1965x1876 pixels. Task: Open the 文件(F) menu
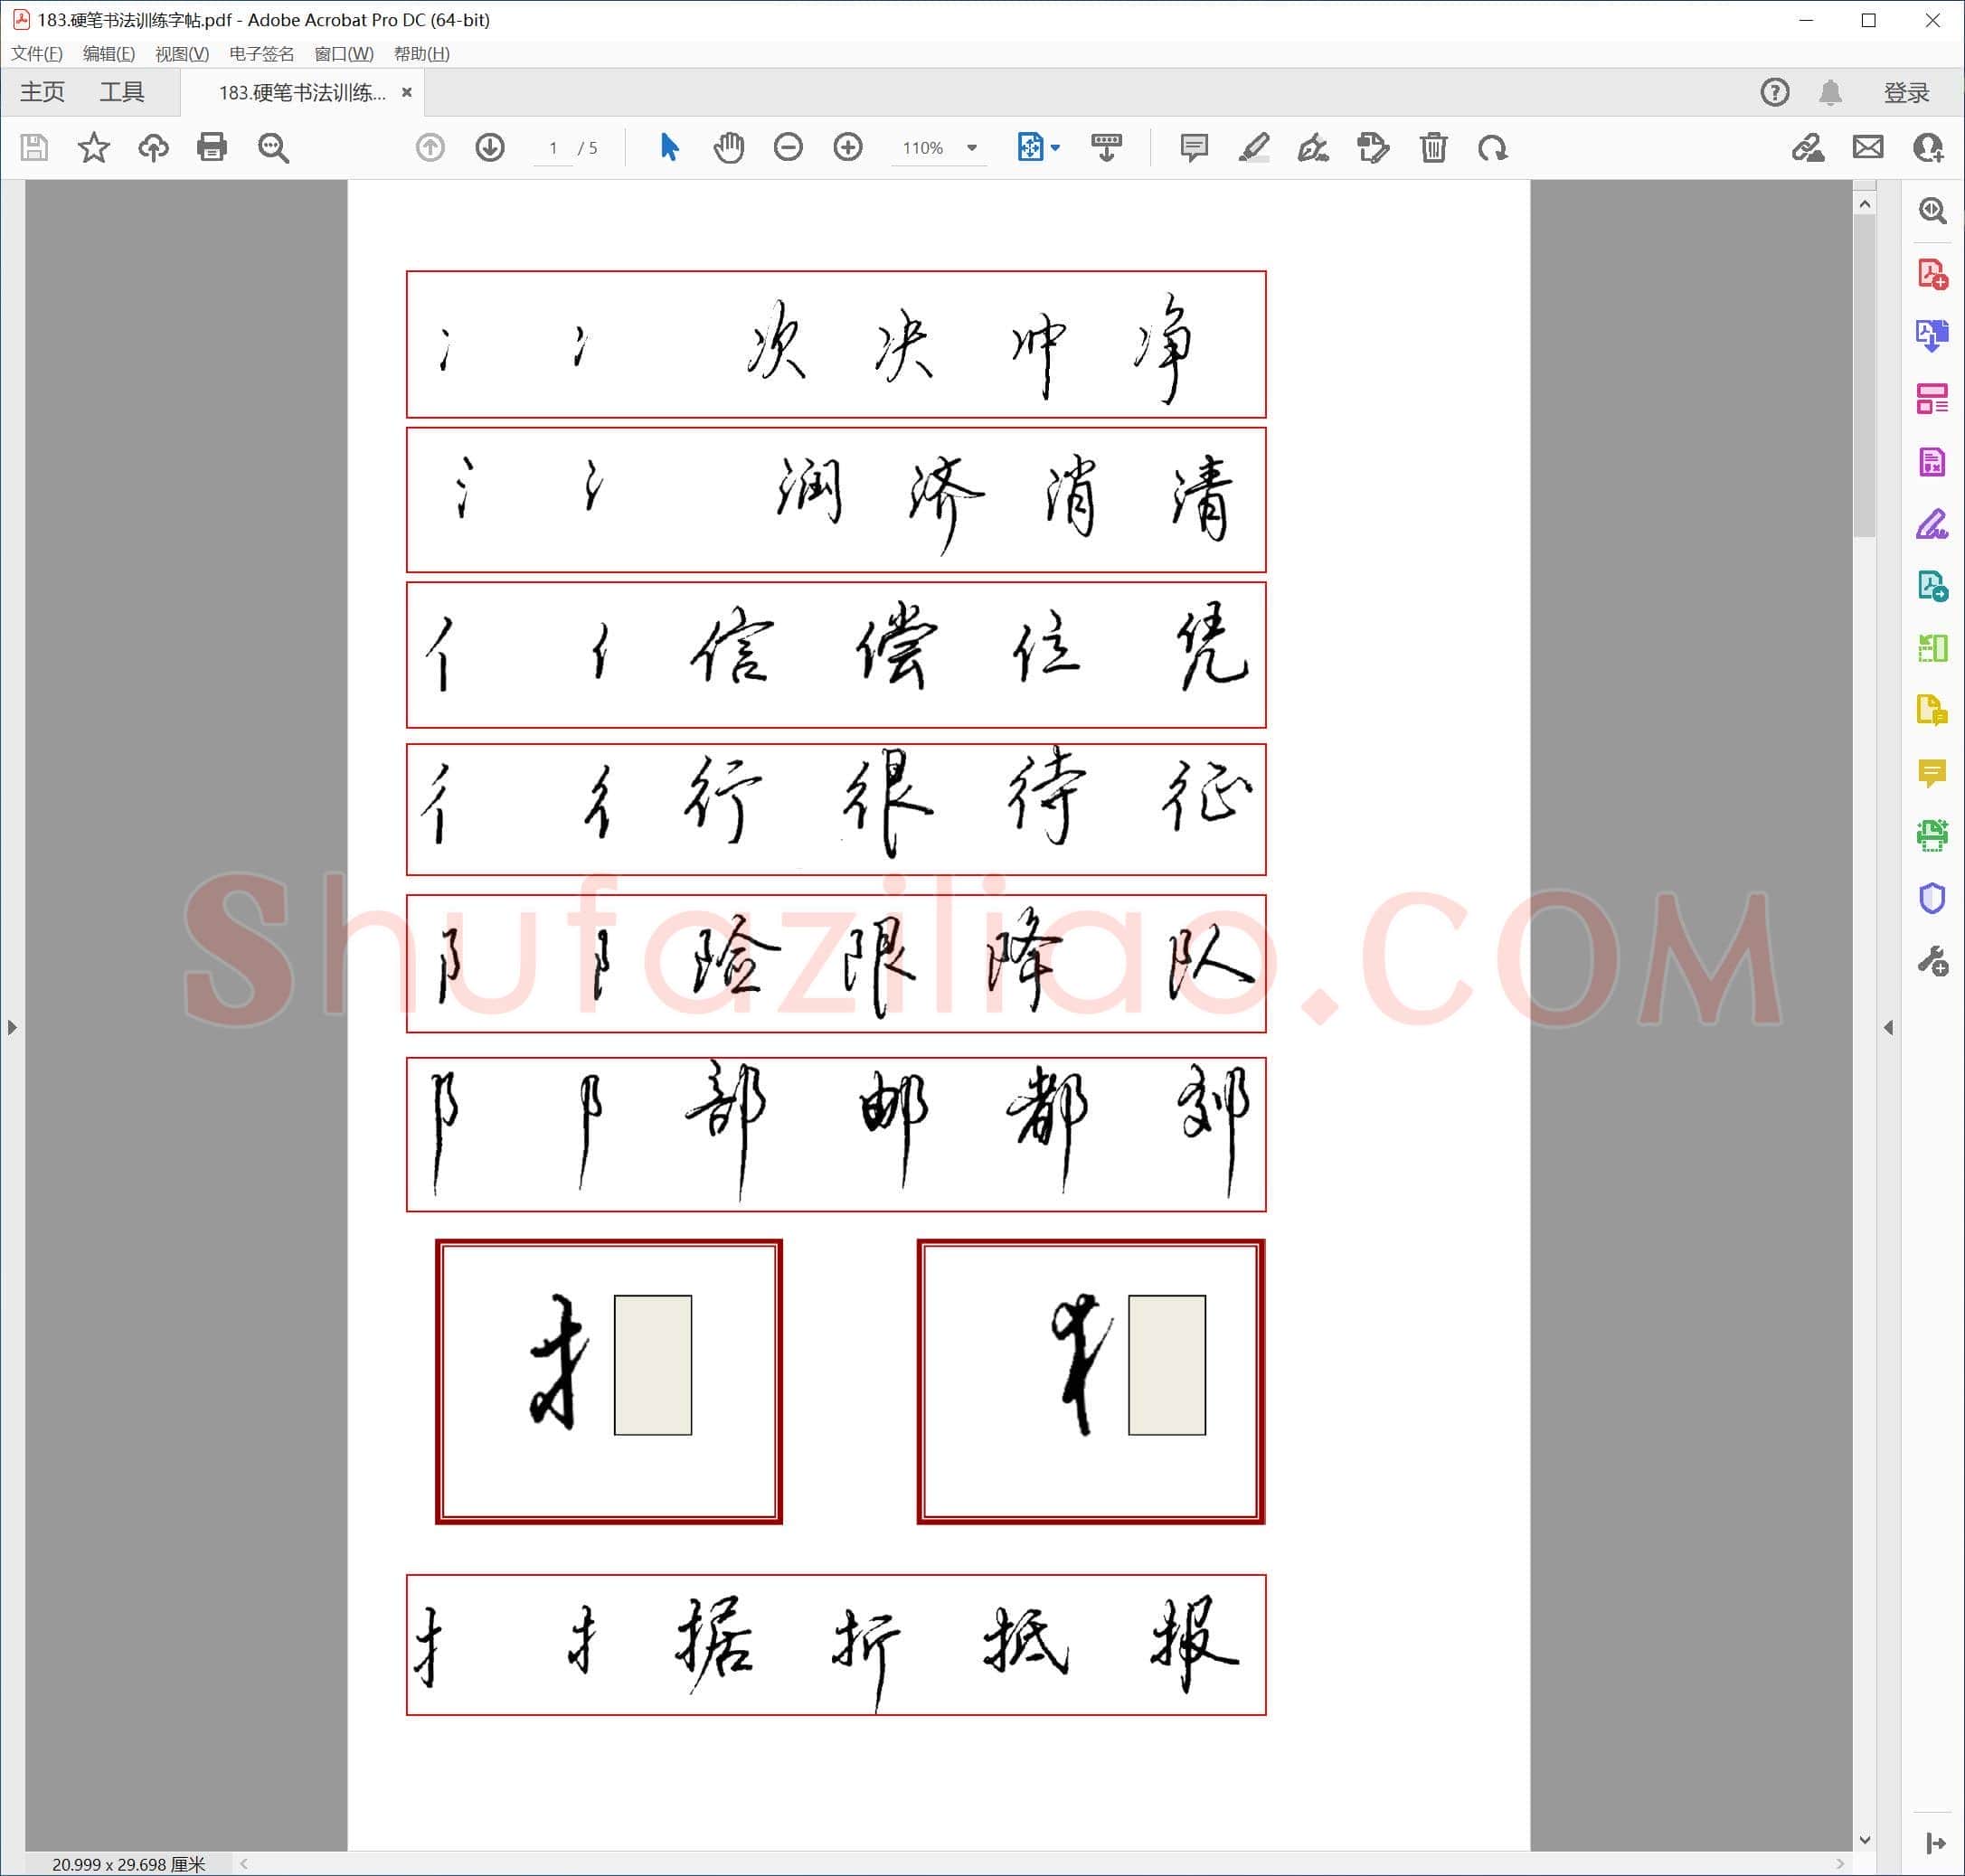[37, 54]
